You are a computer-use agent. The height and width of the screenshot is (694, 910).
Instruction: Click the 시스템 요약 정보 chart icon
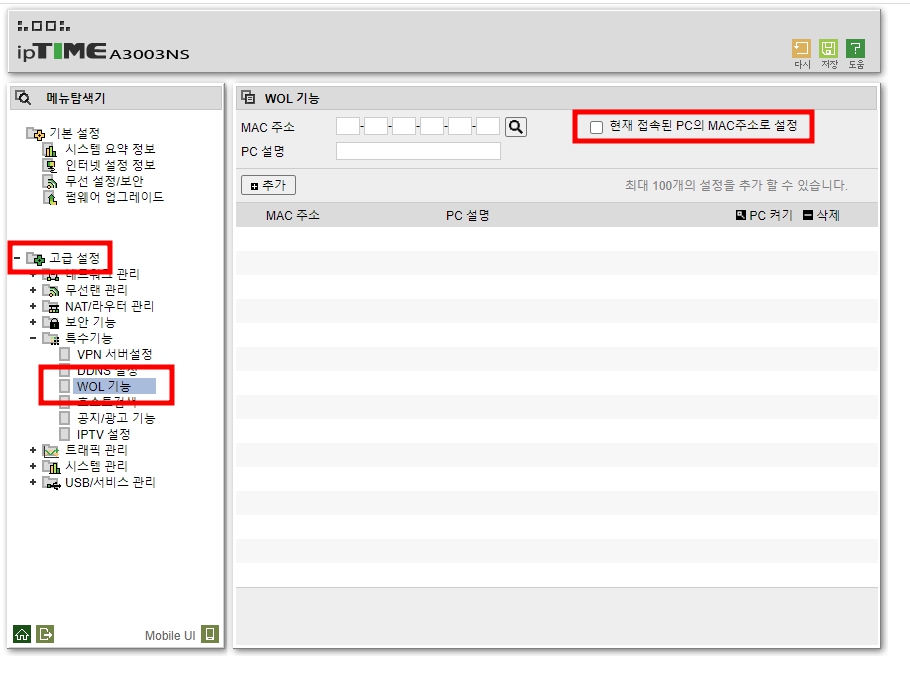50,150
